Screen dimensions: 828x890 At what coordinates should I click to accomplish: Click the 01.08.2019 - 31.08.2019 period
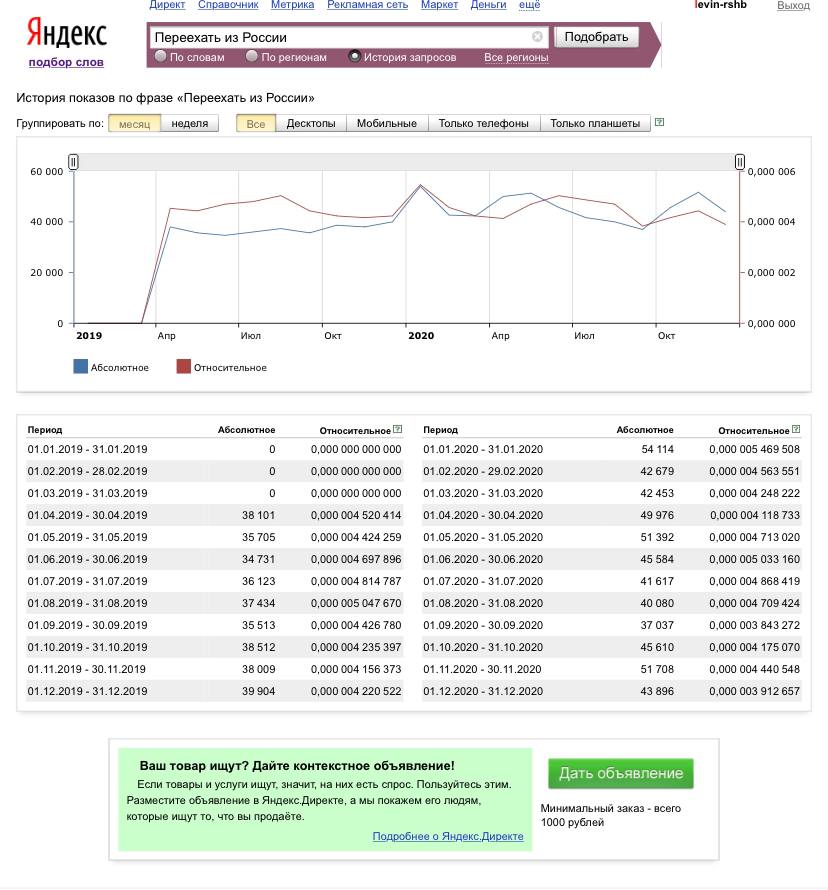[87, 603]
